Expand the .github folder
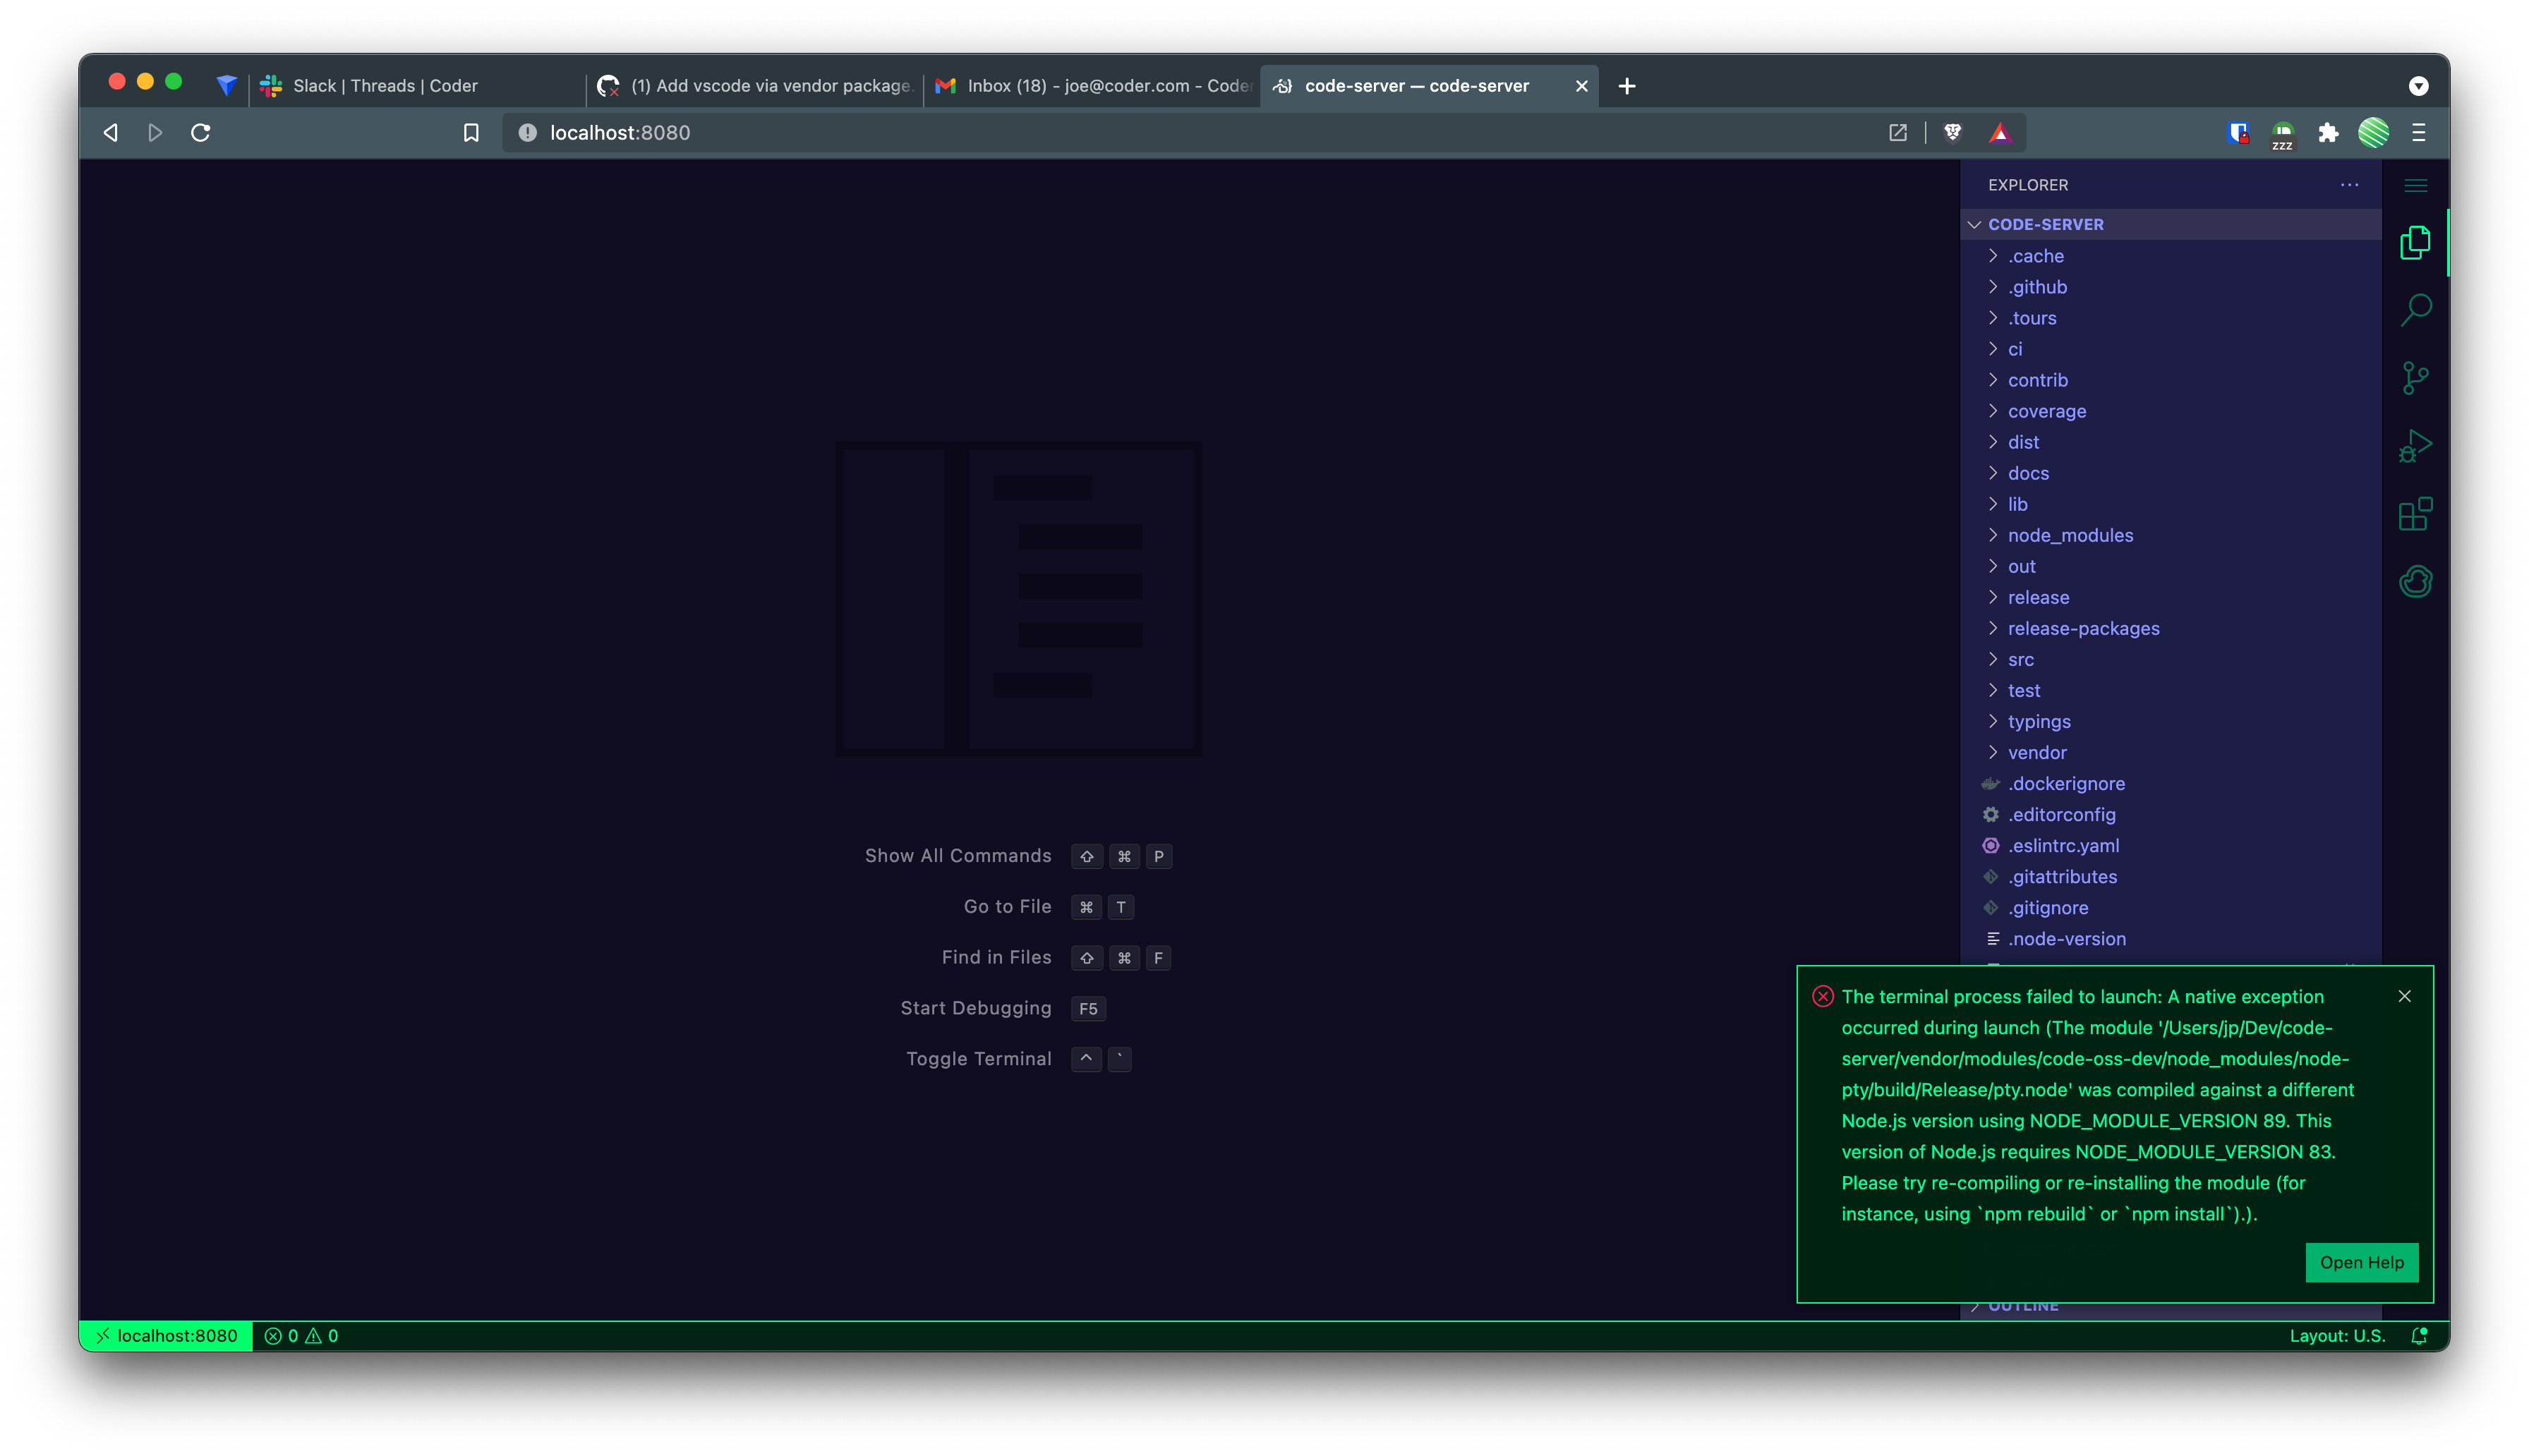Viewport: 2529px width, 1456px height. pyautogui.click(x=2170, y=287)
